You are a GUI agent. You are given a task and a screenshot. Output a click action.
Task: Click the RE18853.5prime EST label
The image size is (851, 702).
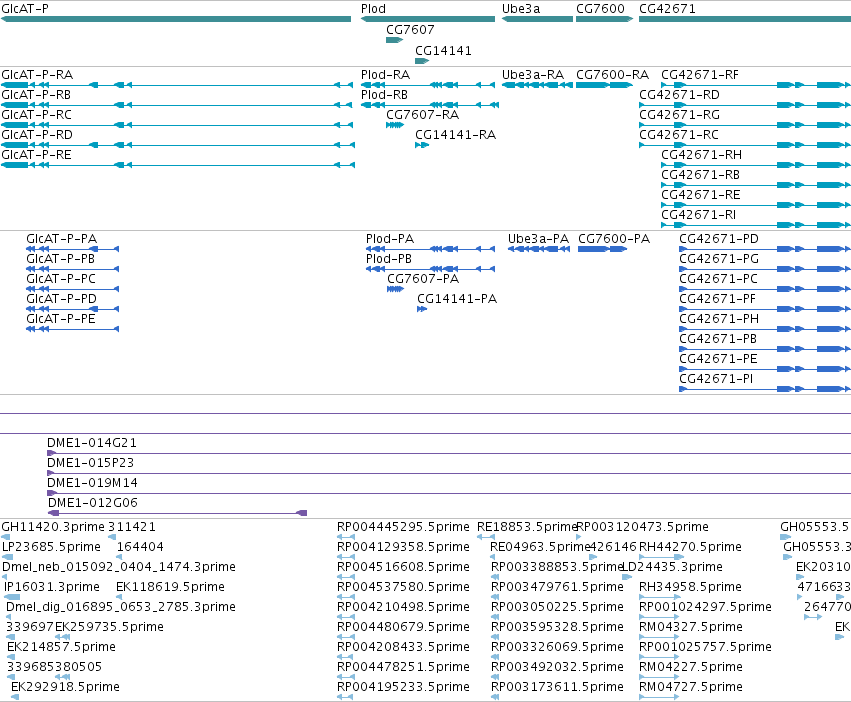click(x=526, y=527)
